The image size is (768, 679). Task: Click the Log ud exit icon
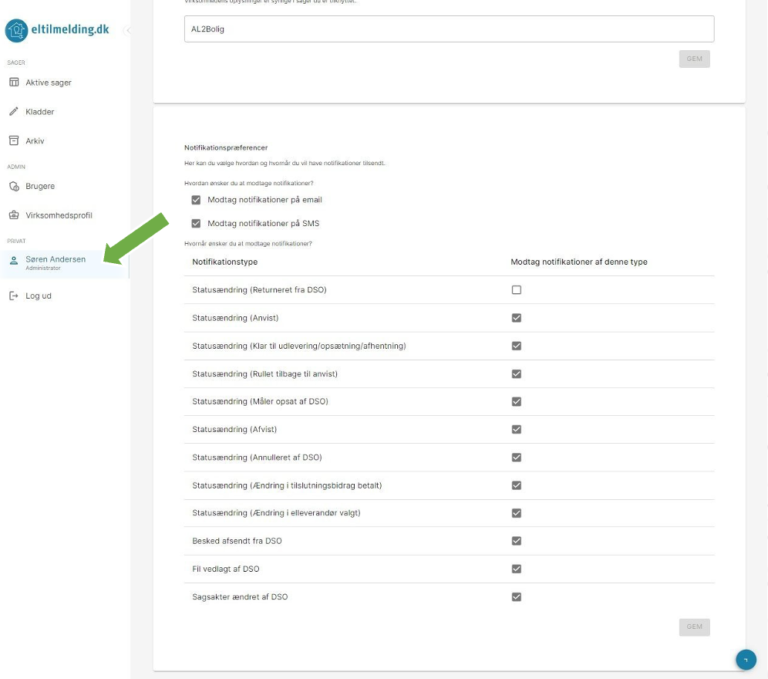tap(14, 296)
